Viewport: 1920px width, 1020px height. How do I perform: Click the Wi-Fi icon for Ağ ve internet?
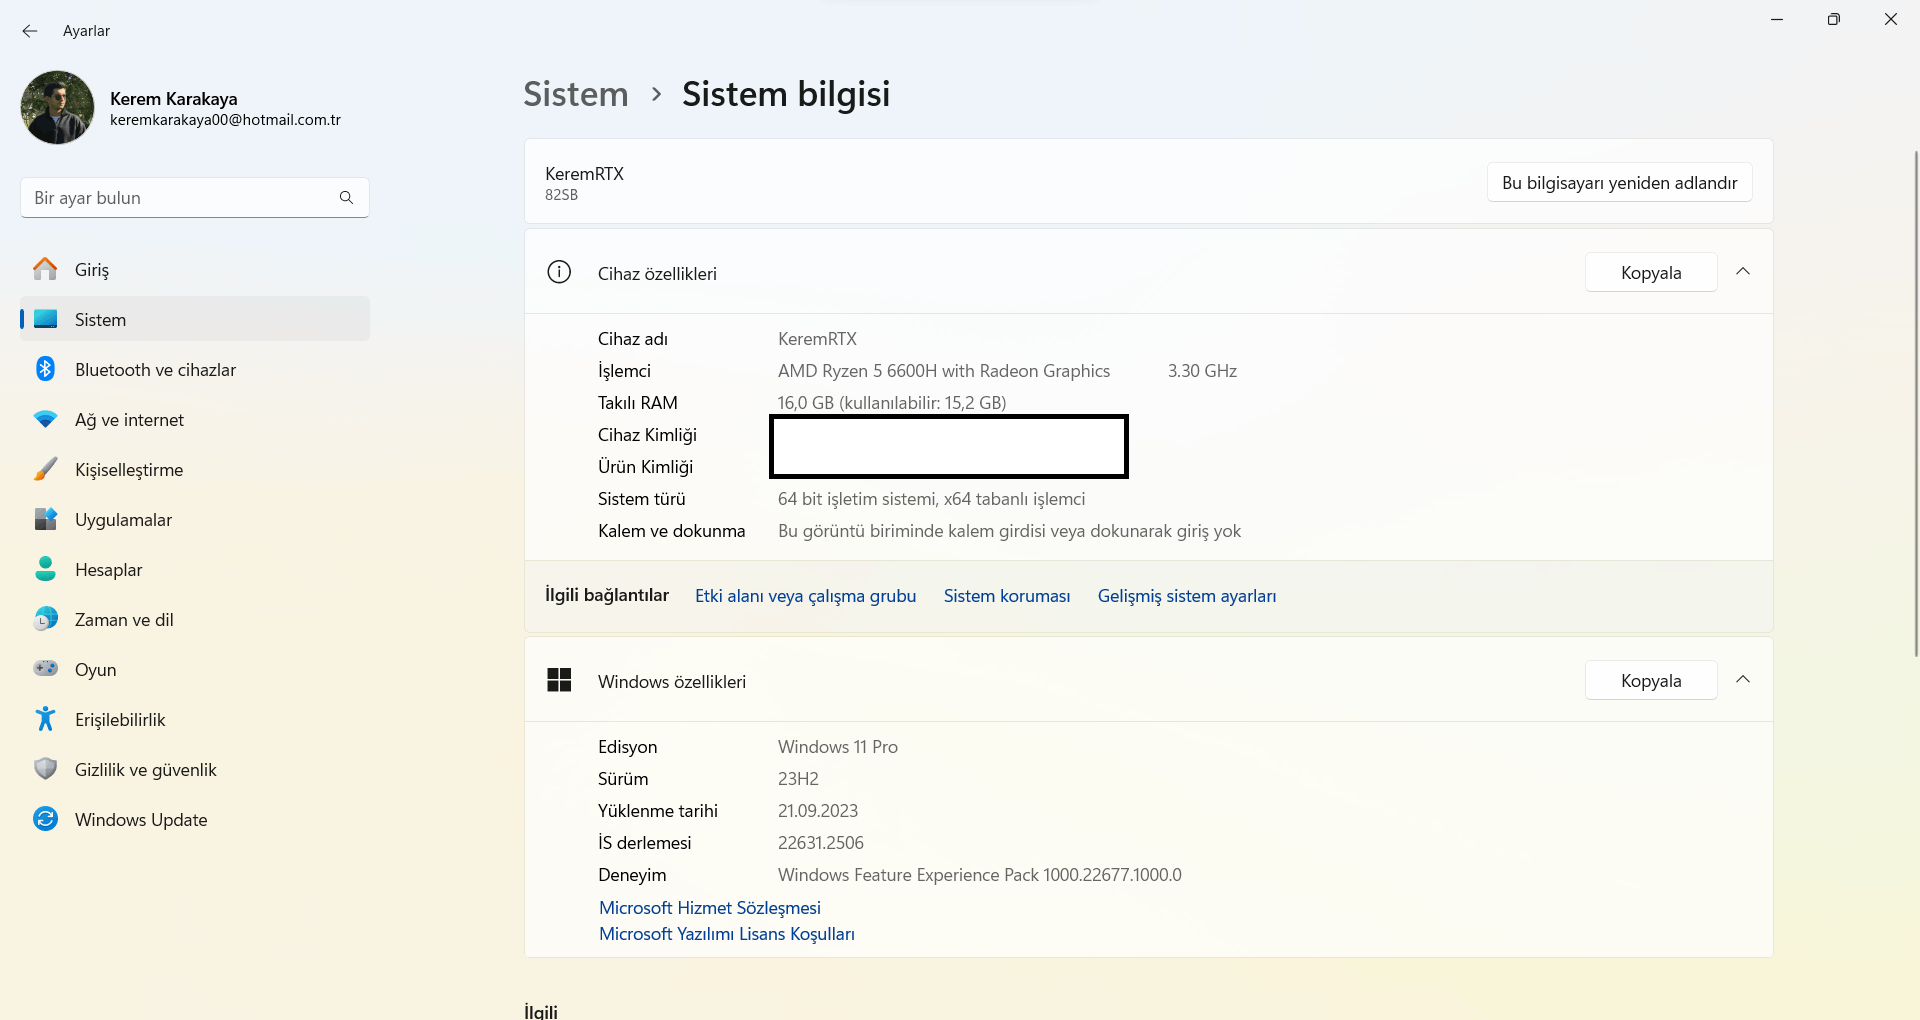point(45,419)
